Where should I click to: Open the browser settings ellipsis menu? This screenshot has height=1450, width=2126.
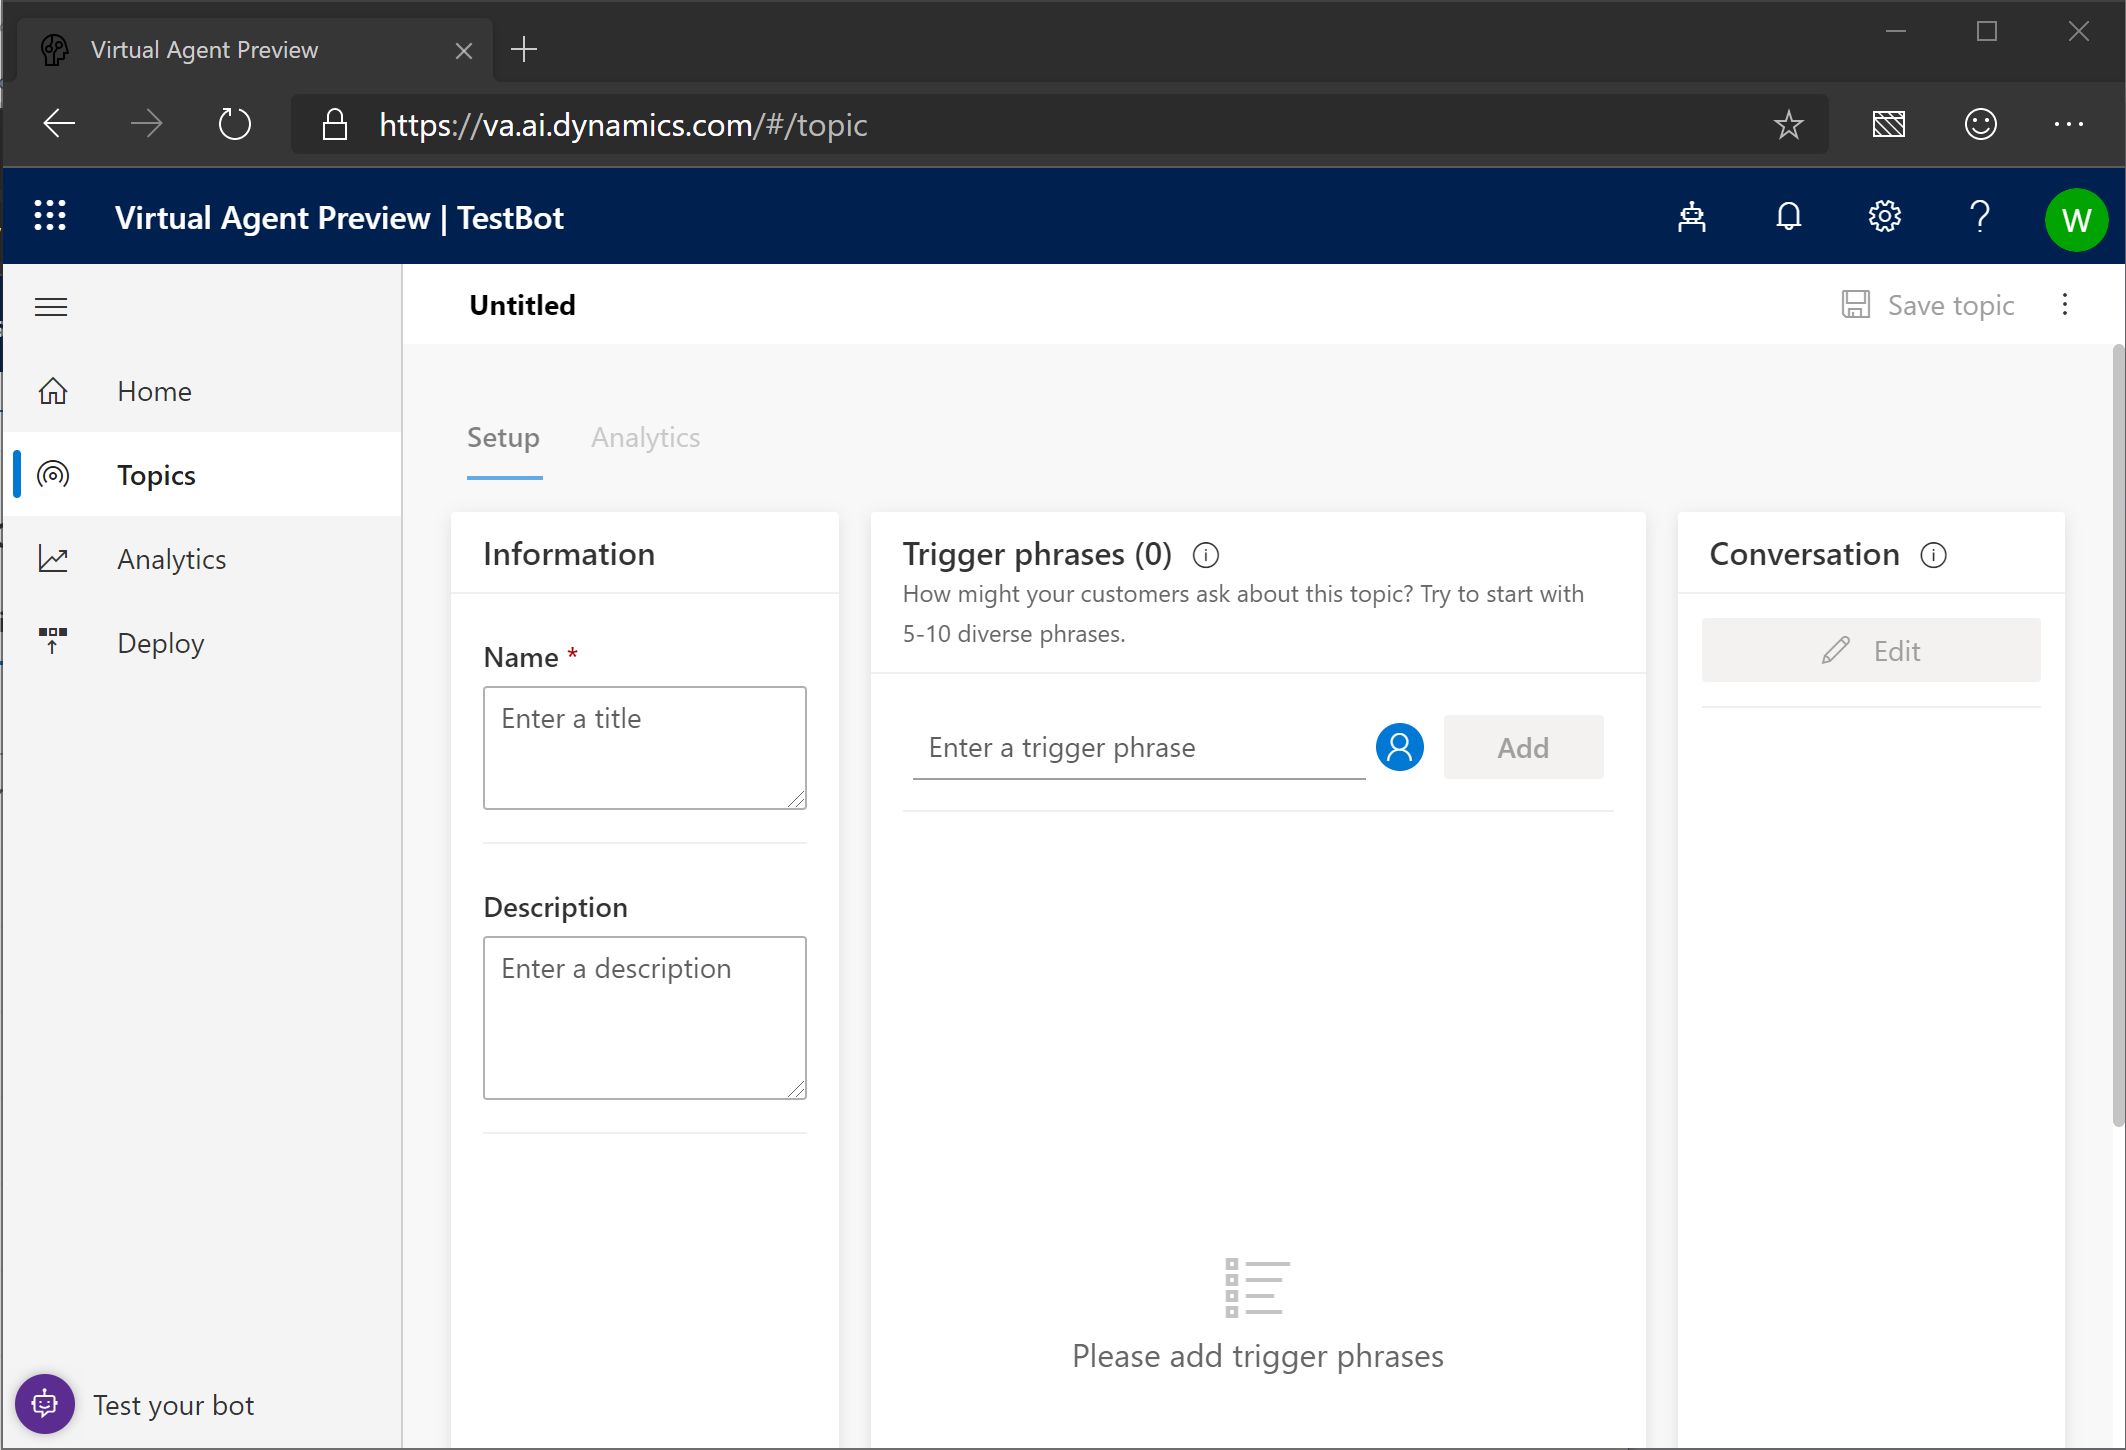[x=2068, y=124]
